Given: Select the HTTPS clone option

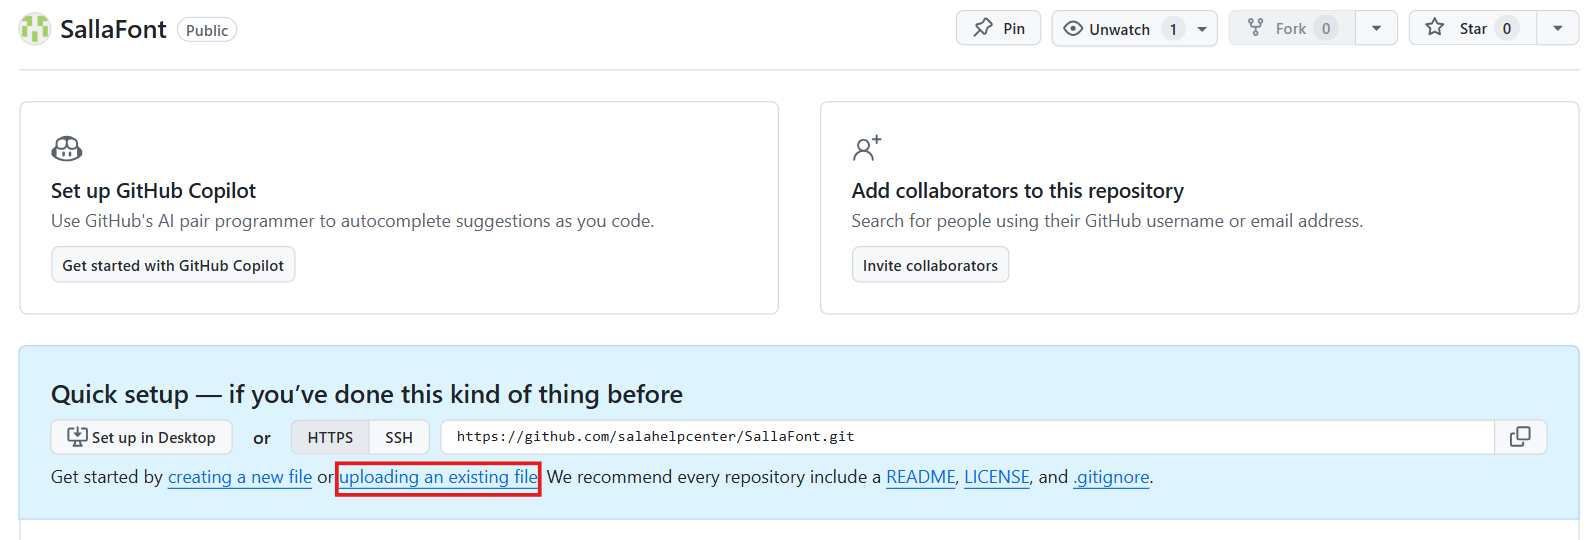Looking at the screenshot, I should tap(330, 437).
